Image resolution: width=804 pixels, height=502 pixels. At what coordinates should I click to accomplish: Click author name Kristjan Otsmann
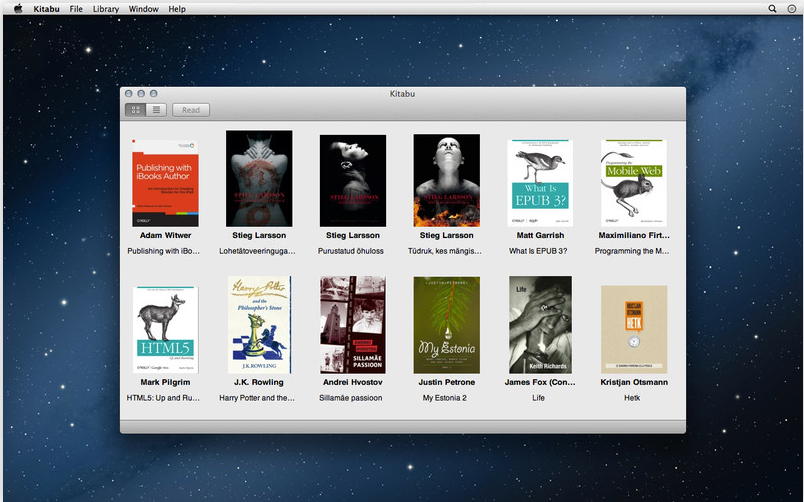pos(634,383)
